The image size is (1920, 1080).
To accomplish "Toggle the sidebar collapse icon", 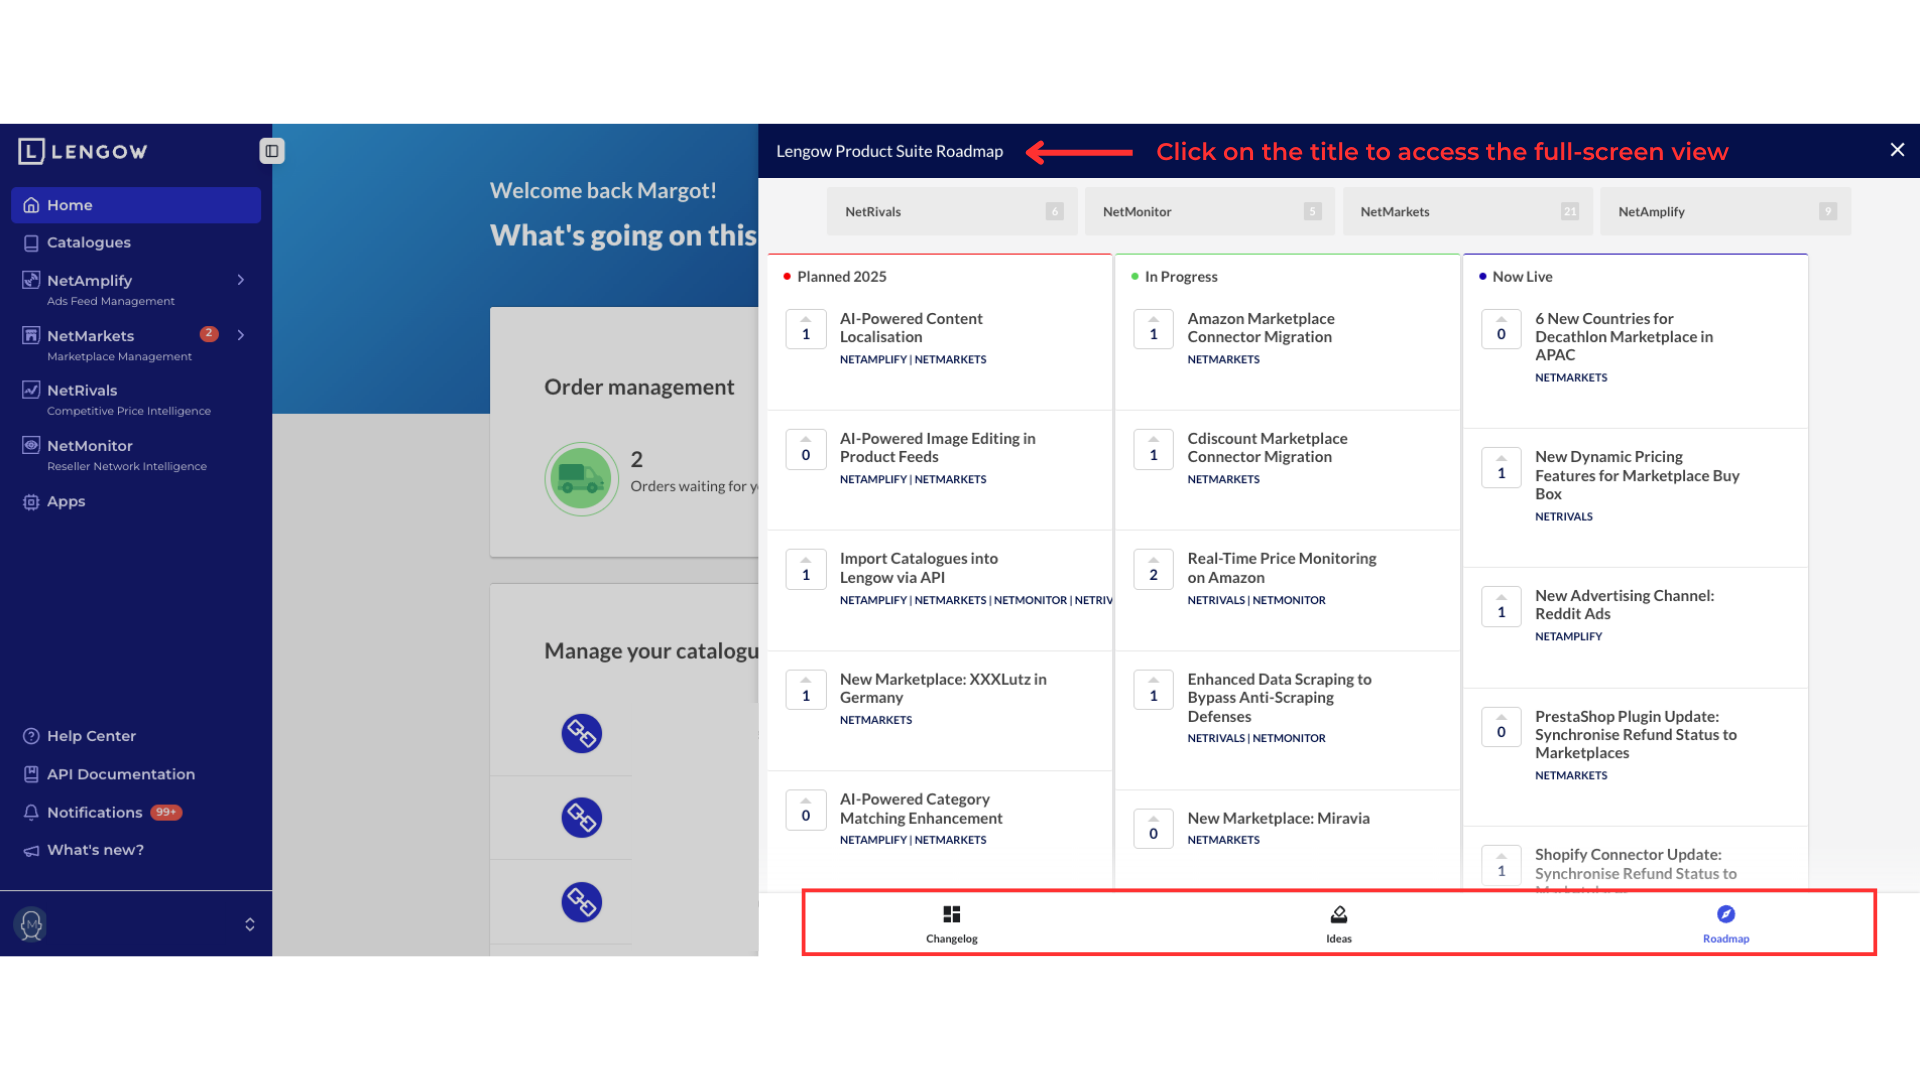I will point(271,151).
